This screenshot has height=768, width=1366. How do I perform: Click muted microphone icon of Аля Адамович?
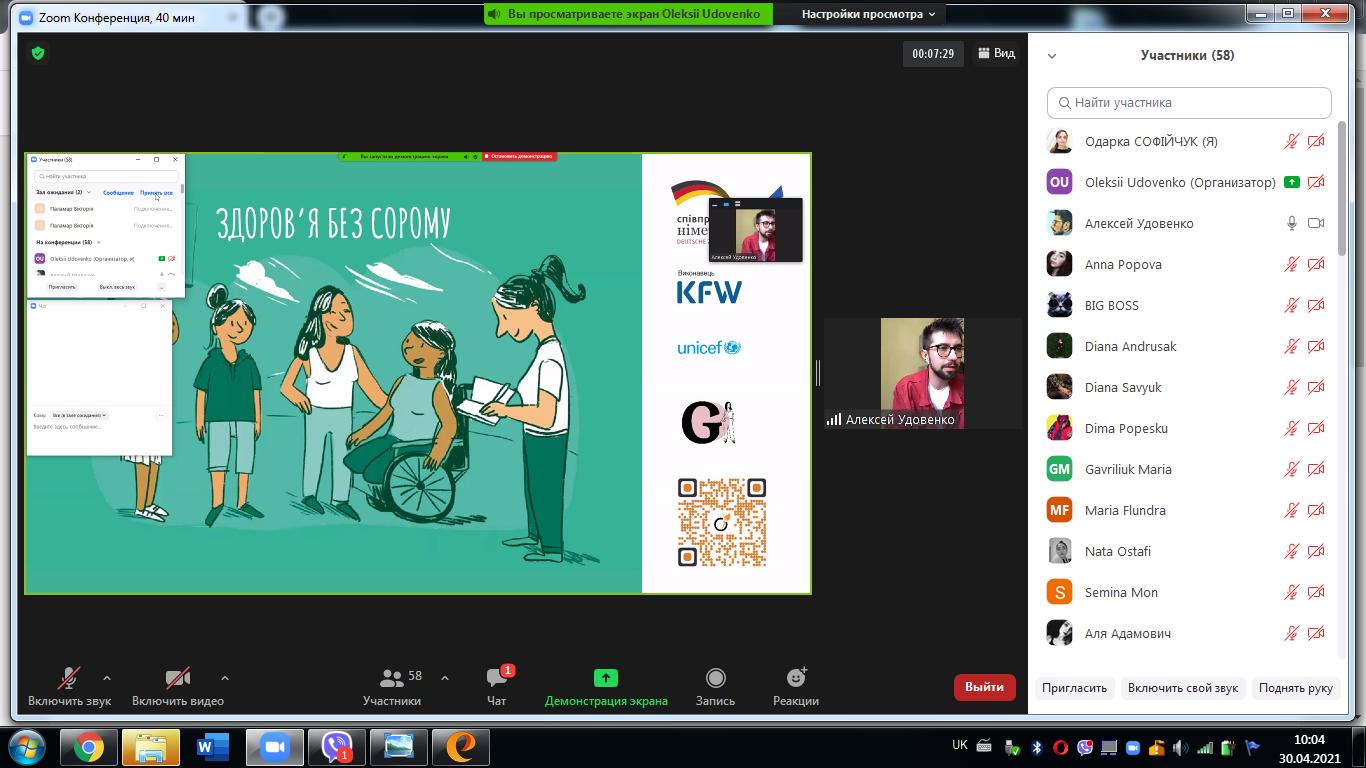[x=1292, y=633]
